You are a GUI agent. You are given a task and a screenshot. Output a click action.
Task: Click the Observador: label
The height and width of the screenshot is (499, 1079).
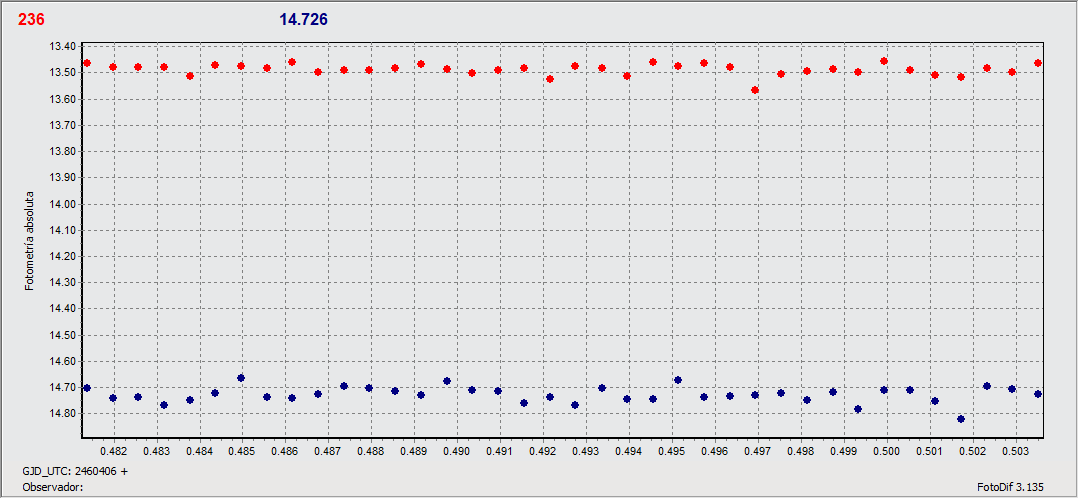[53, 487]
